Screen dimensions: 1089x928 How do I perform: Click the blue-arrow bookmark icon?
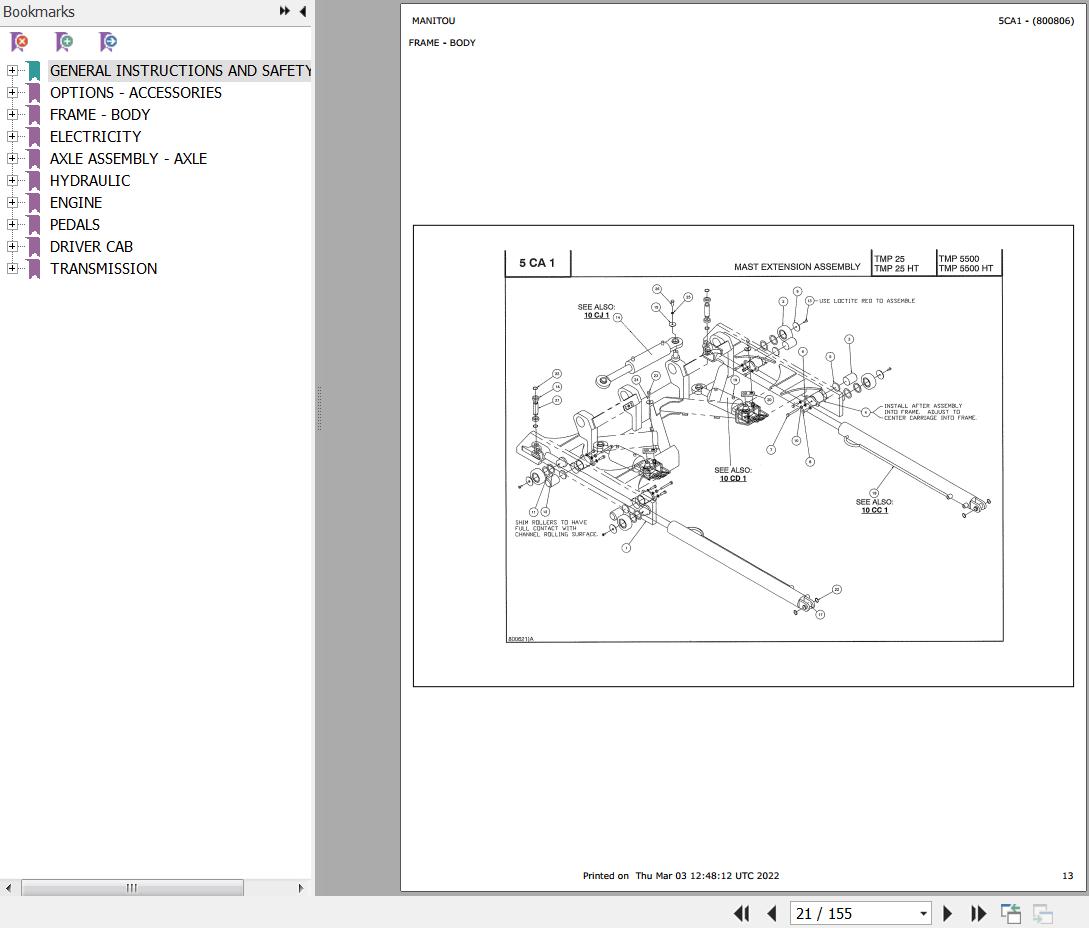108,42
